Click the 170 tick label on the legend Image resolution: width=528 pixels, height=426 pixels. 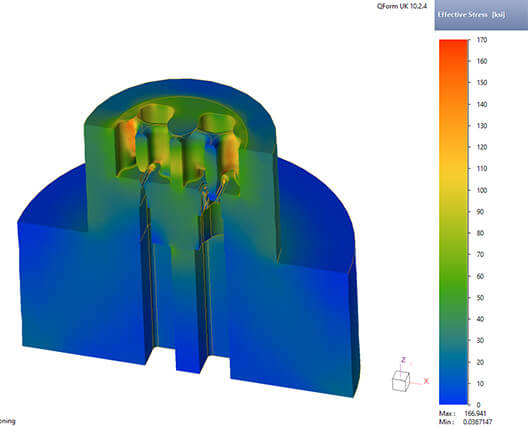click(x=482, y=40)
